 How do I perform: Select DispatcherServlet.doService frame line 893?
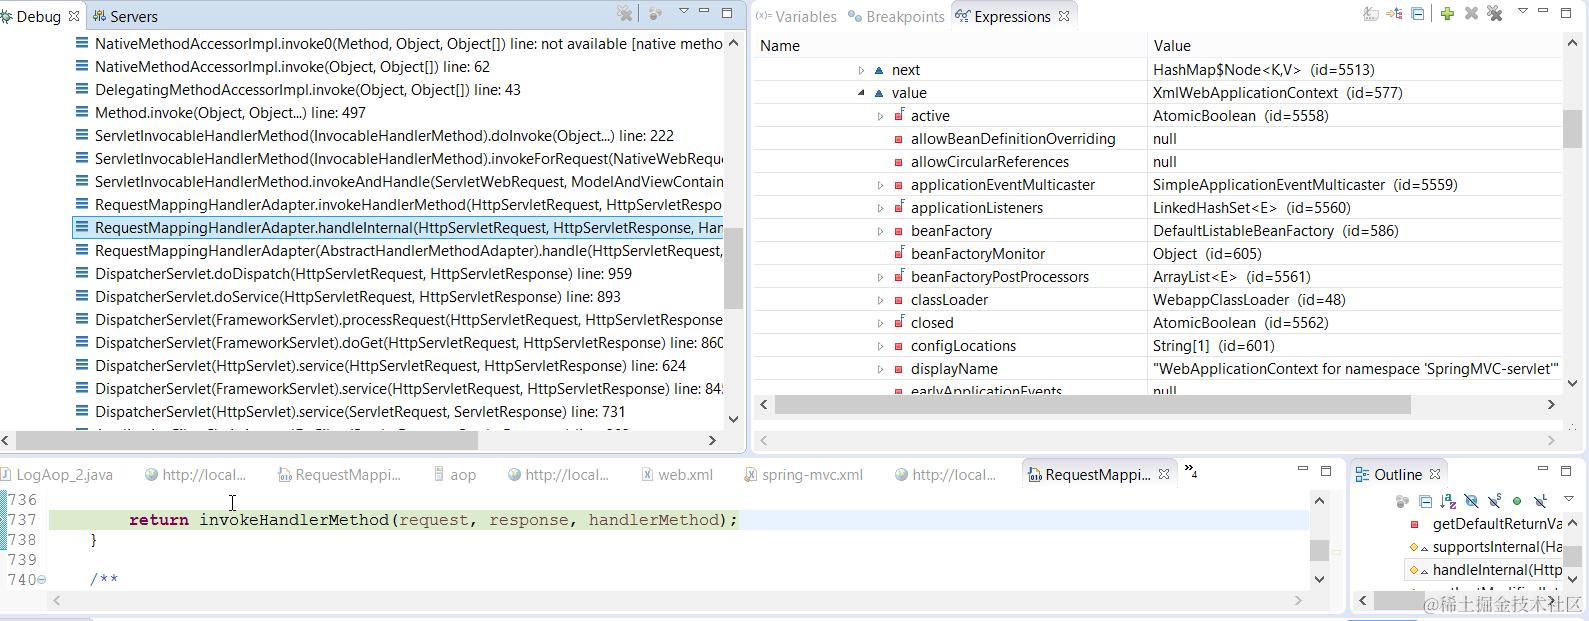click(x=358, y=297)
